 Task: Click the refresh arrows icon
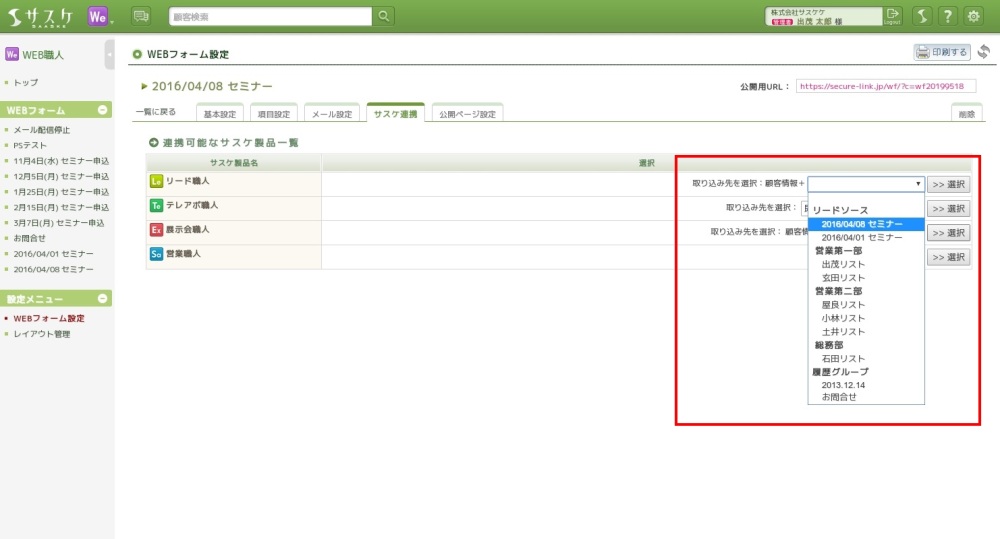(983, 52)
